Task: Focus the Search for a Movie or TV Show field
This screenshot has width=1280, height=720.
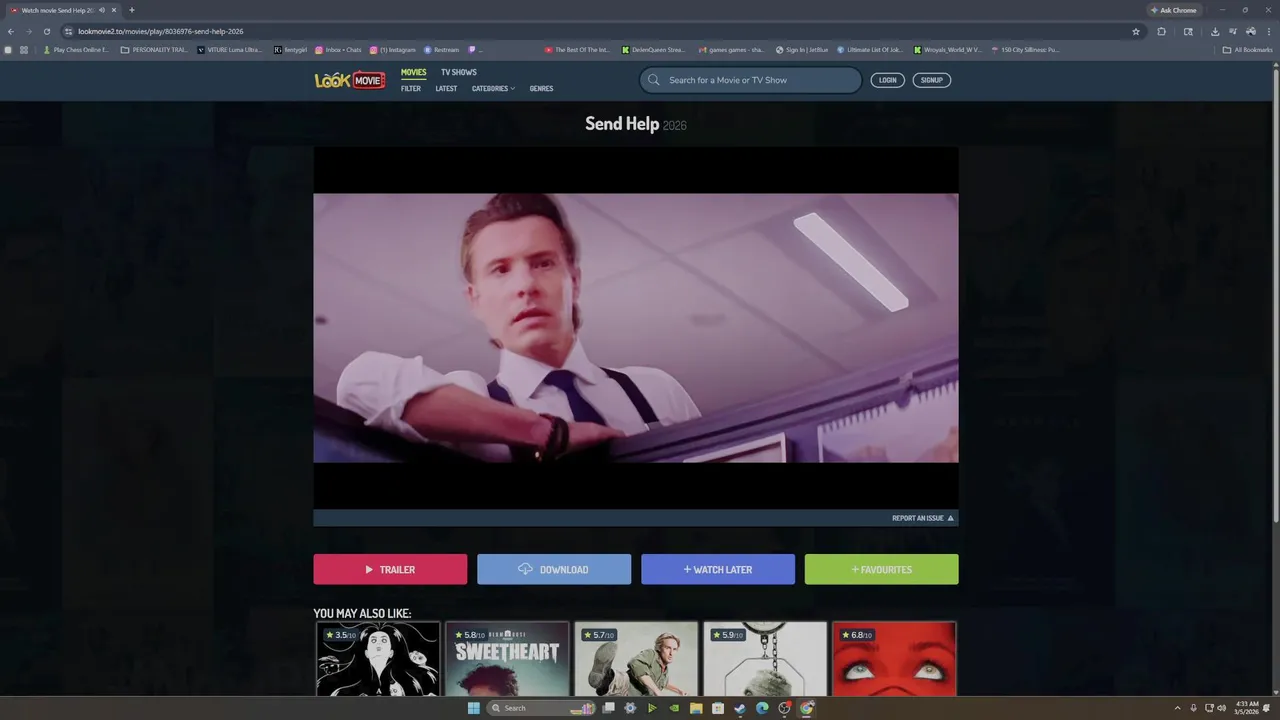Action: [x=750, y=80]
